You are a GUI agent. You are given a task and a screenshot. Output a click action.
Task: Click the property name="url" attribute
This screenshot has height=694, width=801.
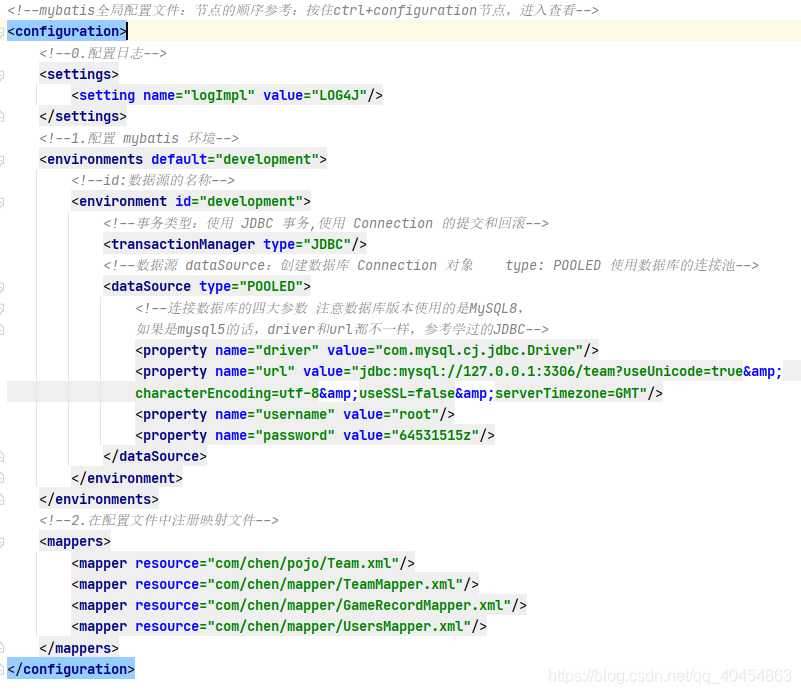[x=255, y=372]
